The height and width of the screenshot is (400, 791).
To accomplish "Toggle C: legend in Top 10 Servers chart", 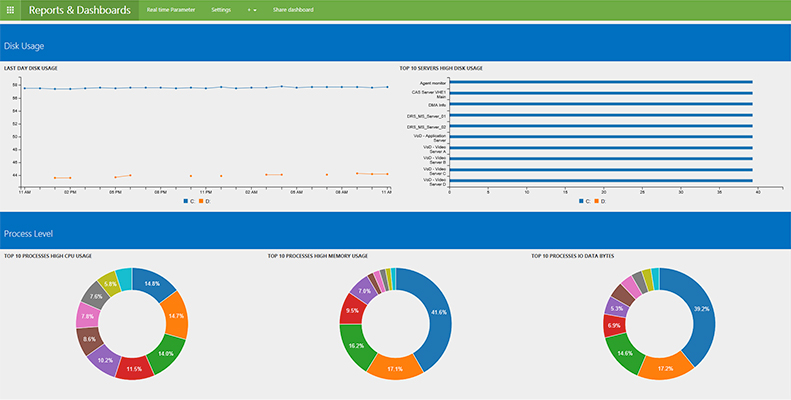I will pos(585,201).
